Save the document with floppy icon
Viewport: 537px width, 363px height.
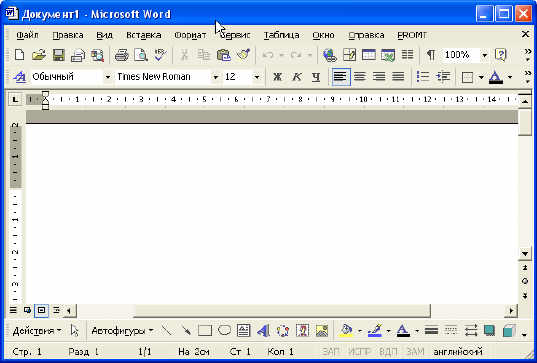click(59, 55)
